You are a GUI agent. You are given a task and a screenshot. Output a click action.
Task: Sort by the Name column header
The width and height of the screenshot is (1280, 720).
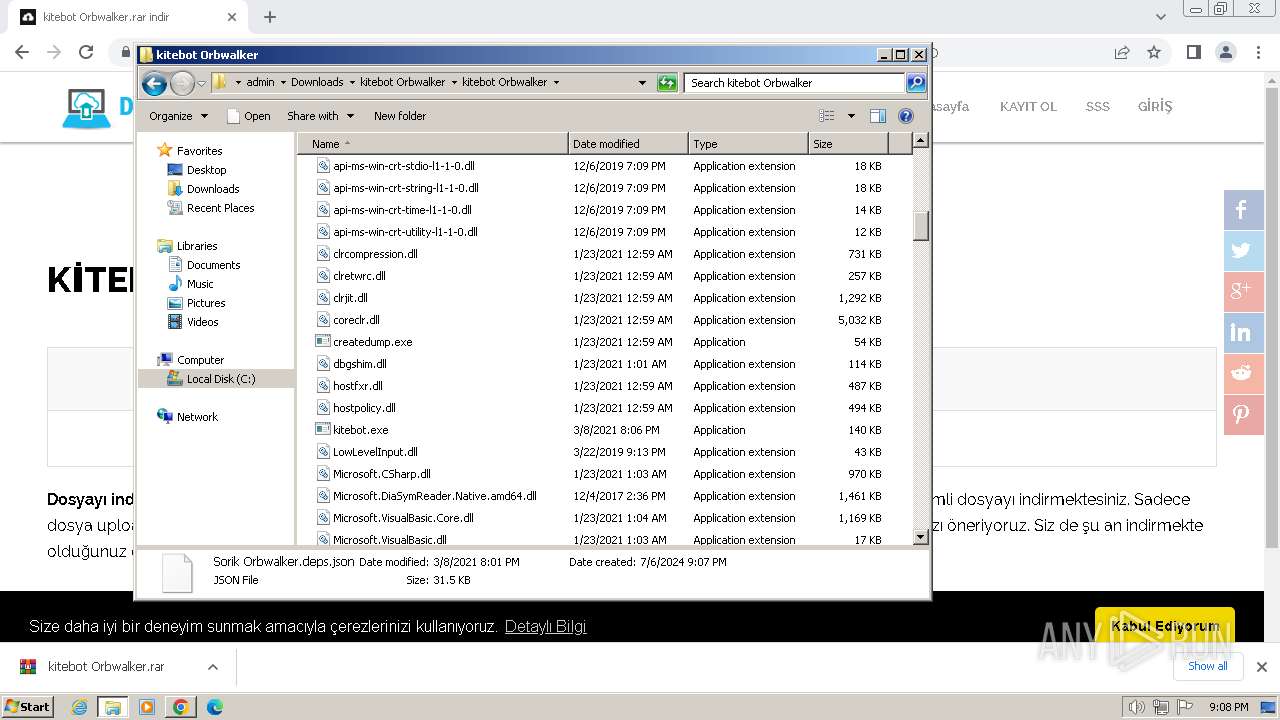click(432, 144)
